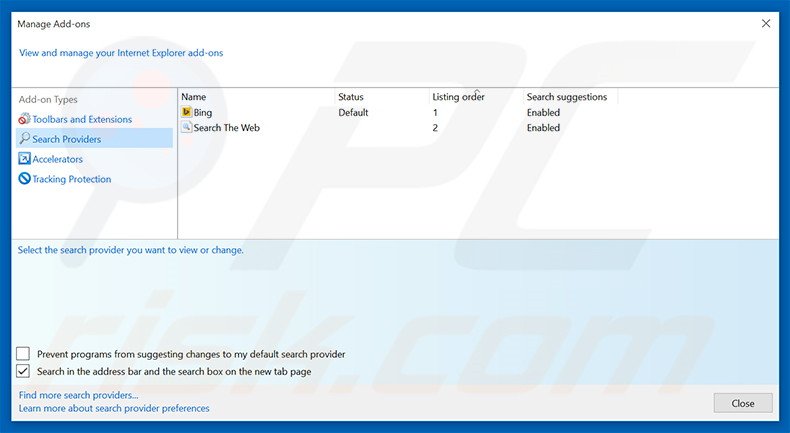Switch to Accelerators add-on type
The image size is (790, 433).
click(x=57, y=159)
